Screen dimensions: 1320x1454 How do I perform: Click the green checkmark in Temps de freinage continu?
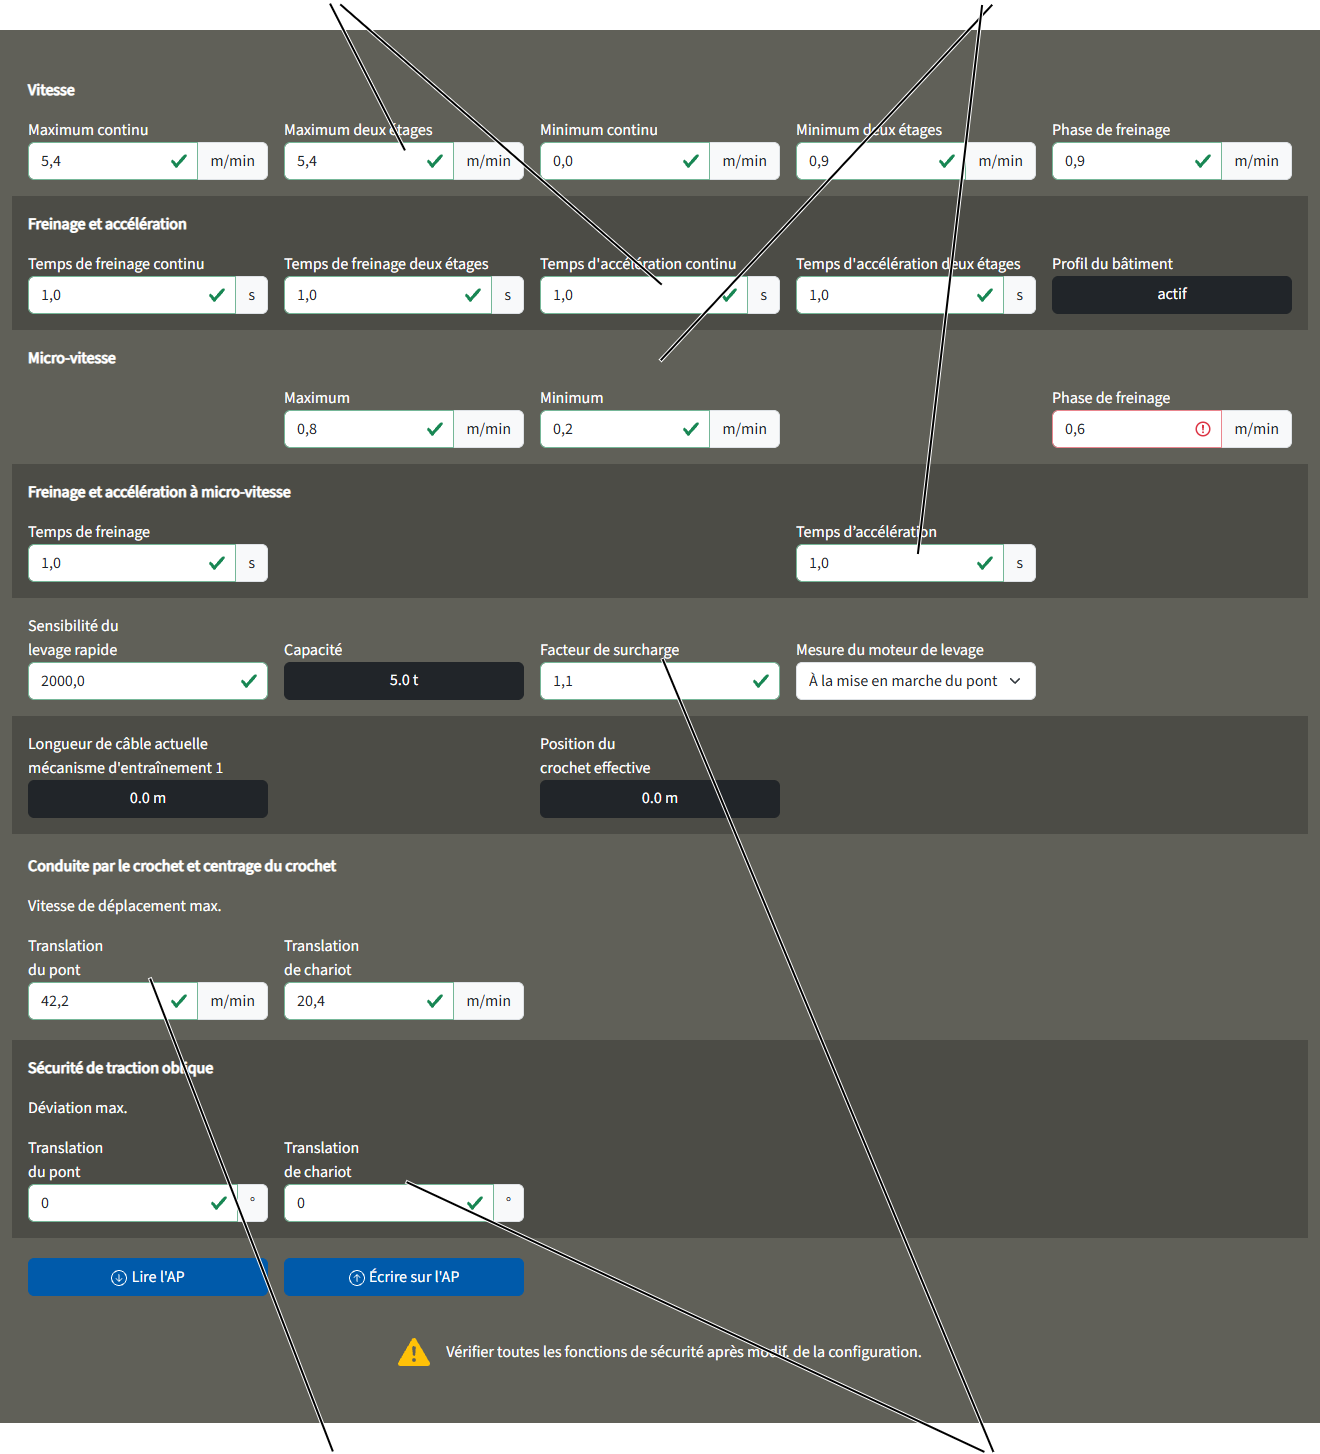pyautogui.click(x=217, y=295)
